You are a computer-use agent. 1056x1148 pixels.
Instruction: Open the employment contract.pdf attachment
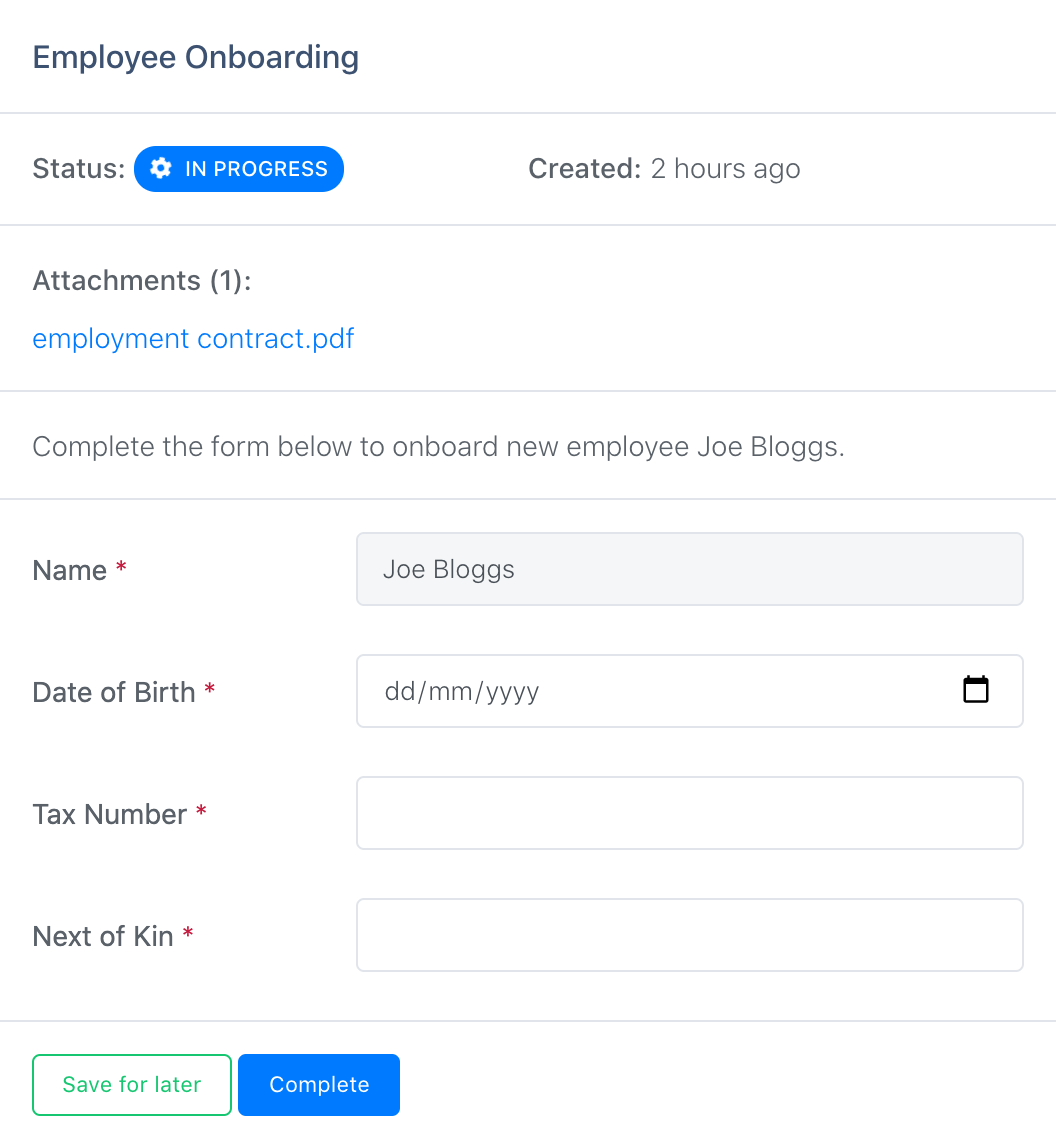(x=193, y=338)
